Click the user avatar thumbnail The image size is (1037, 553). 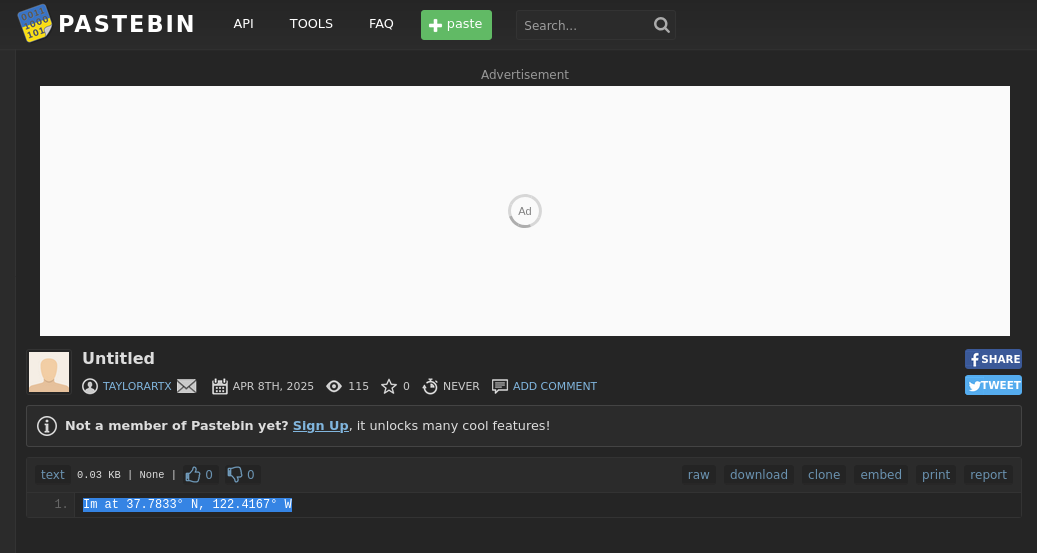(x=49, y=372)
